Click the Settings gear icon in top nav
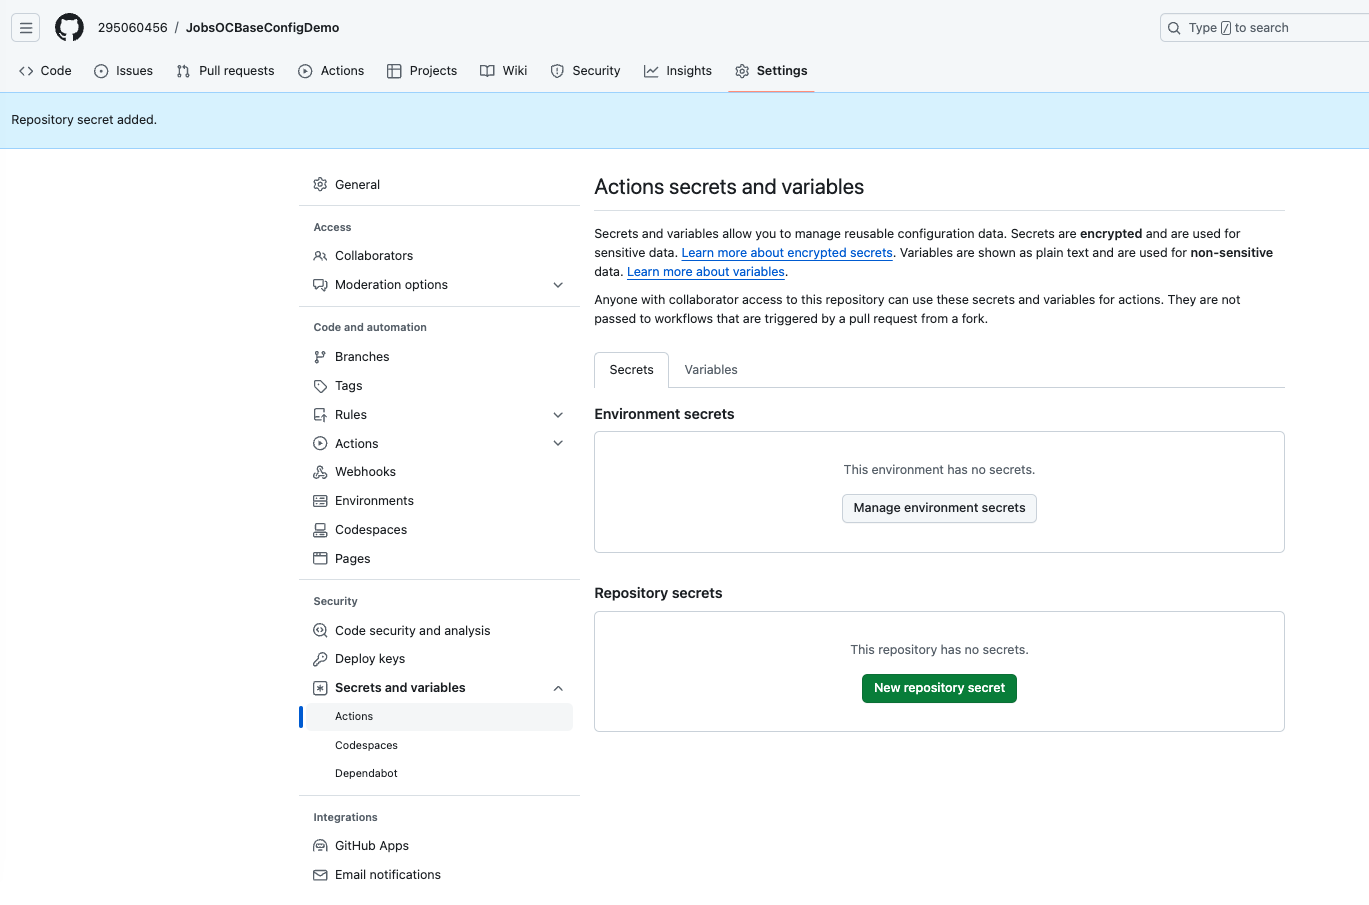The height and width of the screenshot is (905, 1369). click(x=742, y=71)
